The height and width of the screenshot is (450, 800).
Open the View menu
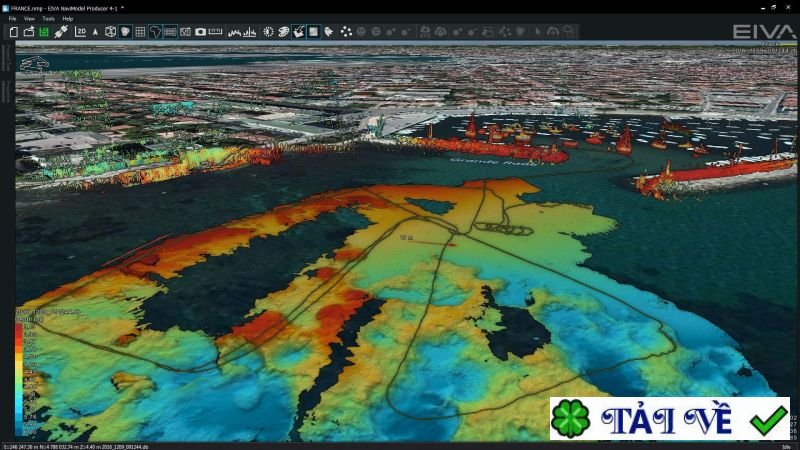pyautogui.click(x=29, y=18)
